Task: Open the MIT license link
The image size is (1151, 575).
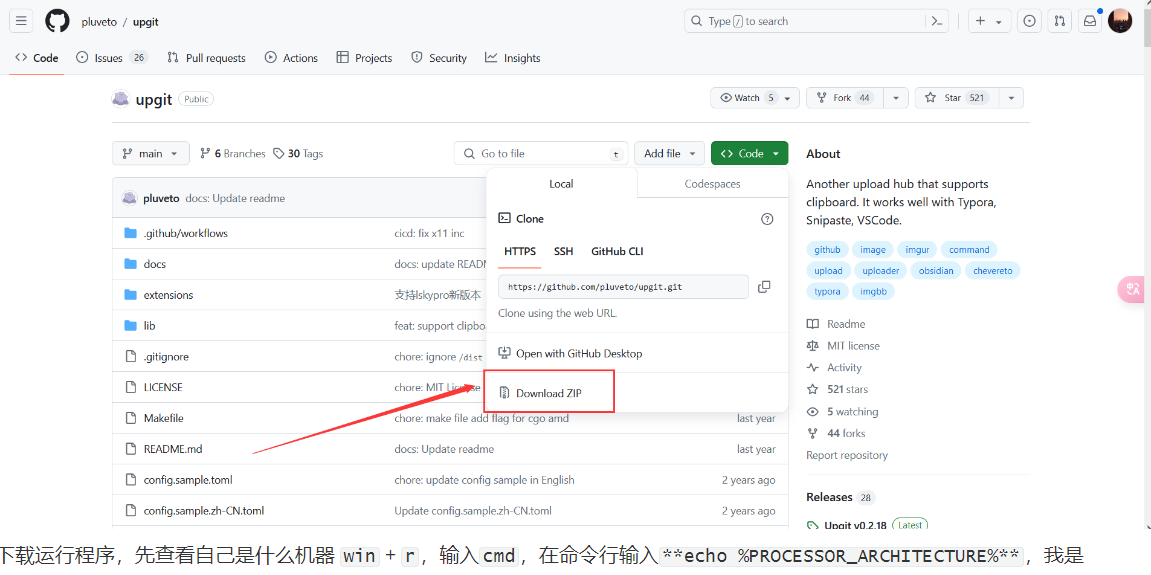Action: (x=843, y=346)
